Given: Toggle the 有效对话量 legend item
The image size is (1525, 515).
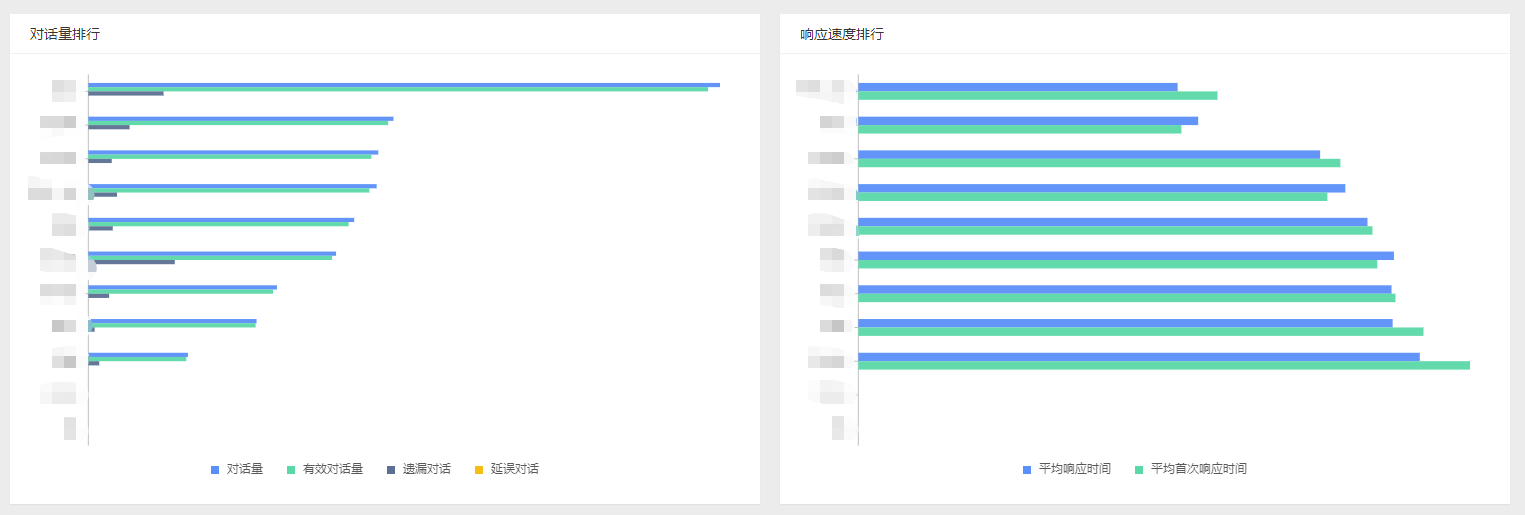Looking at the screenshot, I should (325, 469).
